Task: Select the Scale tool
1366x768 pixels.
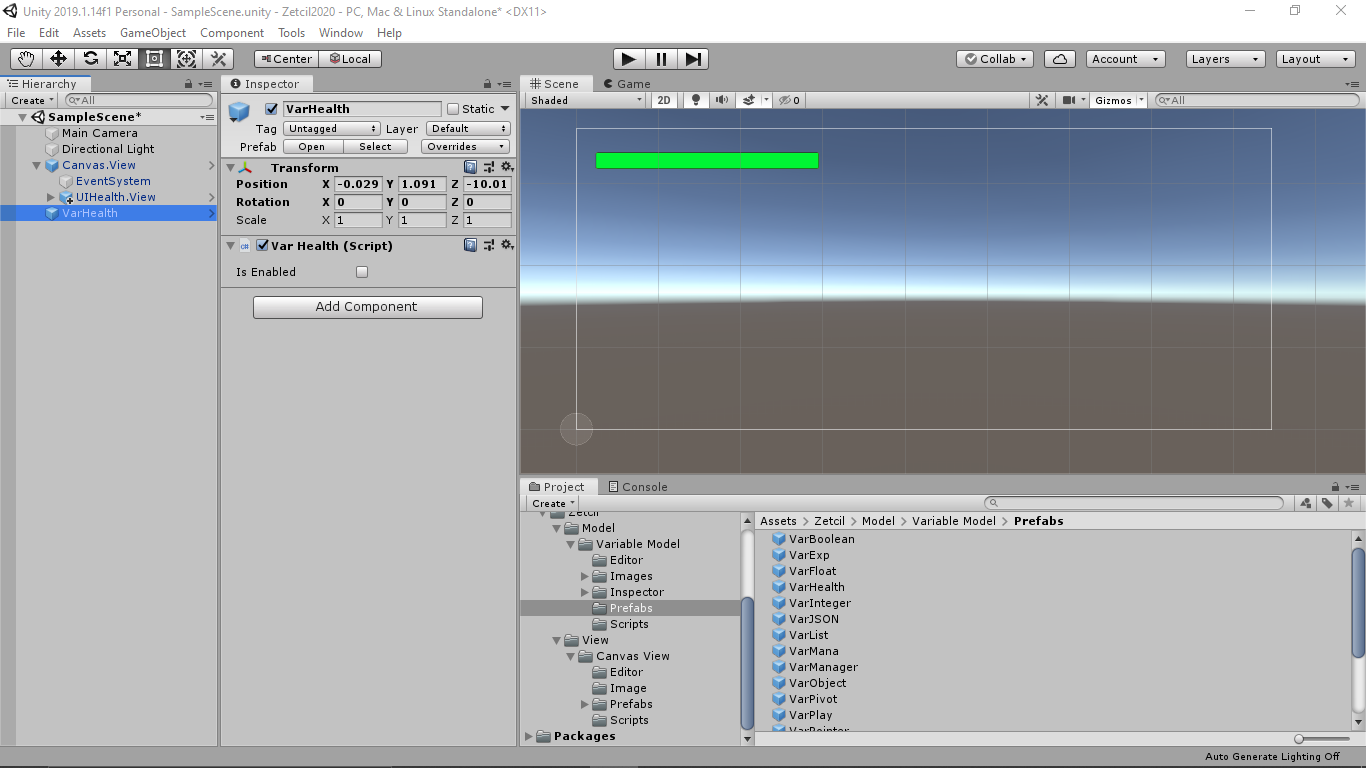Action: pyautogui.click(x=122, y=58)
